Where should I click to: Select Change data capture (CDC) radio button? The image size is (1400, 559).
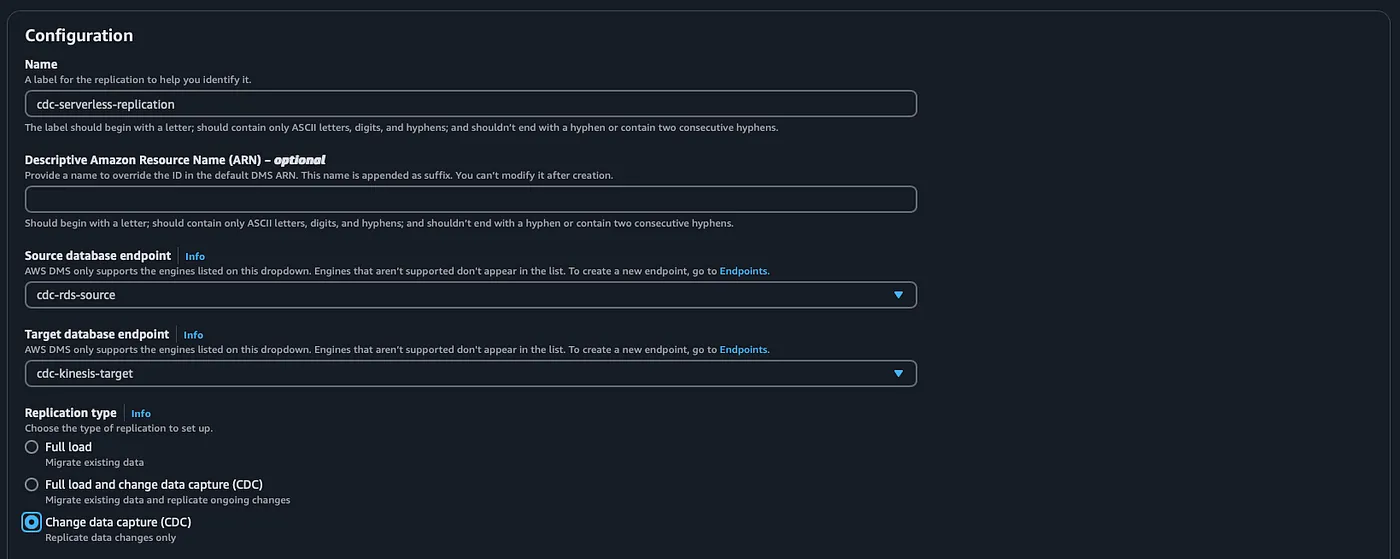pos(32,522)
